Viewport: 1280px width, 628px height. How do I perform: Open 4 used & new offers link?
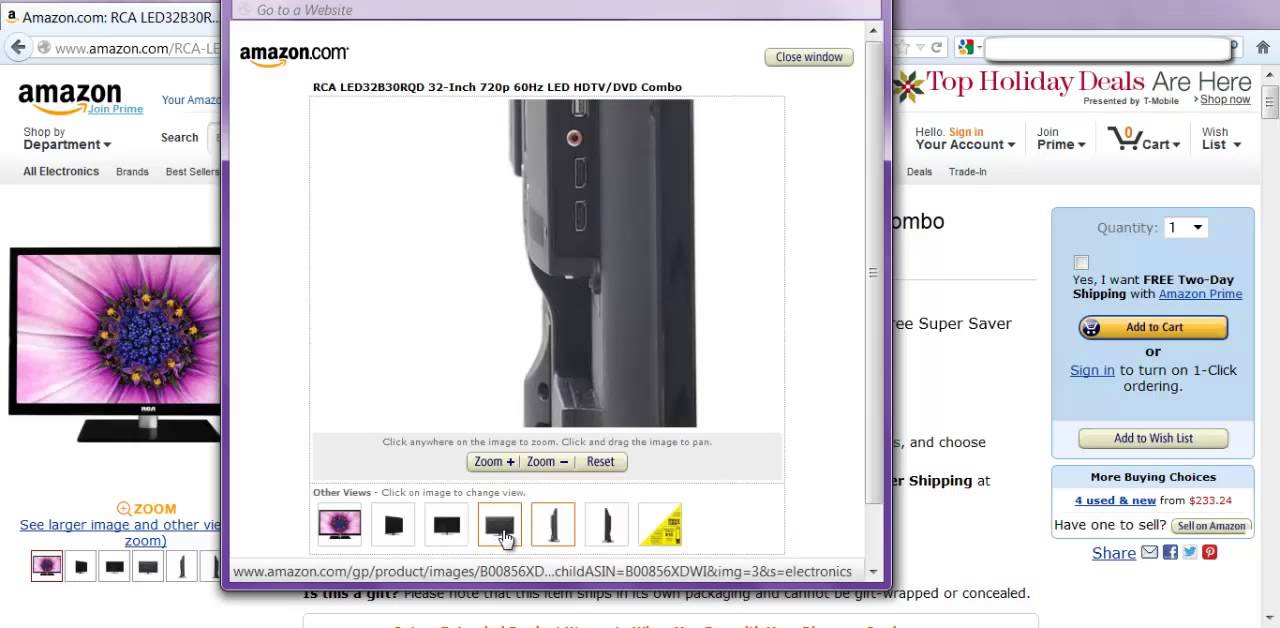1115,500
